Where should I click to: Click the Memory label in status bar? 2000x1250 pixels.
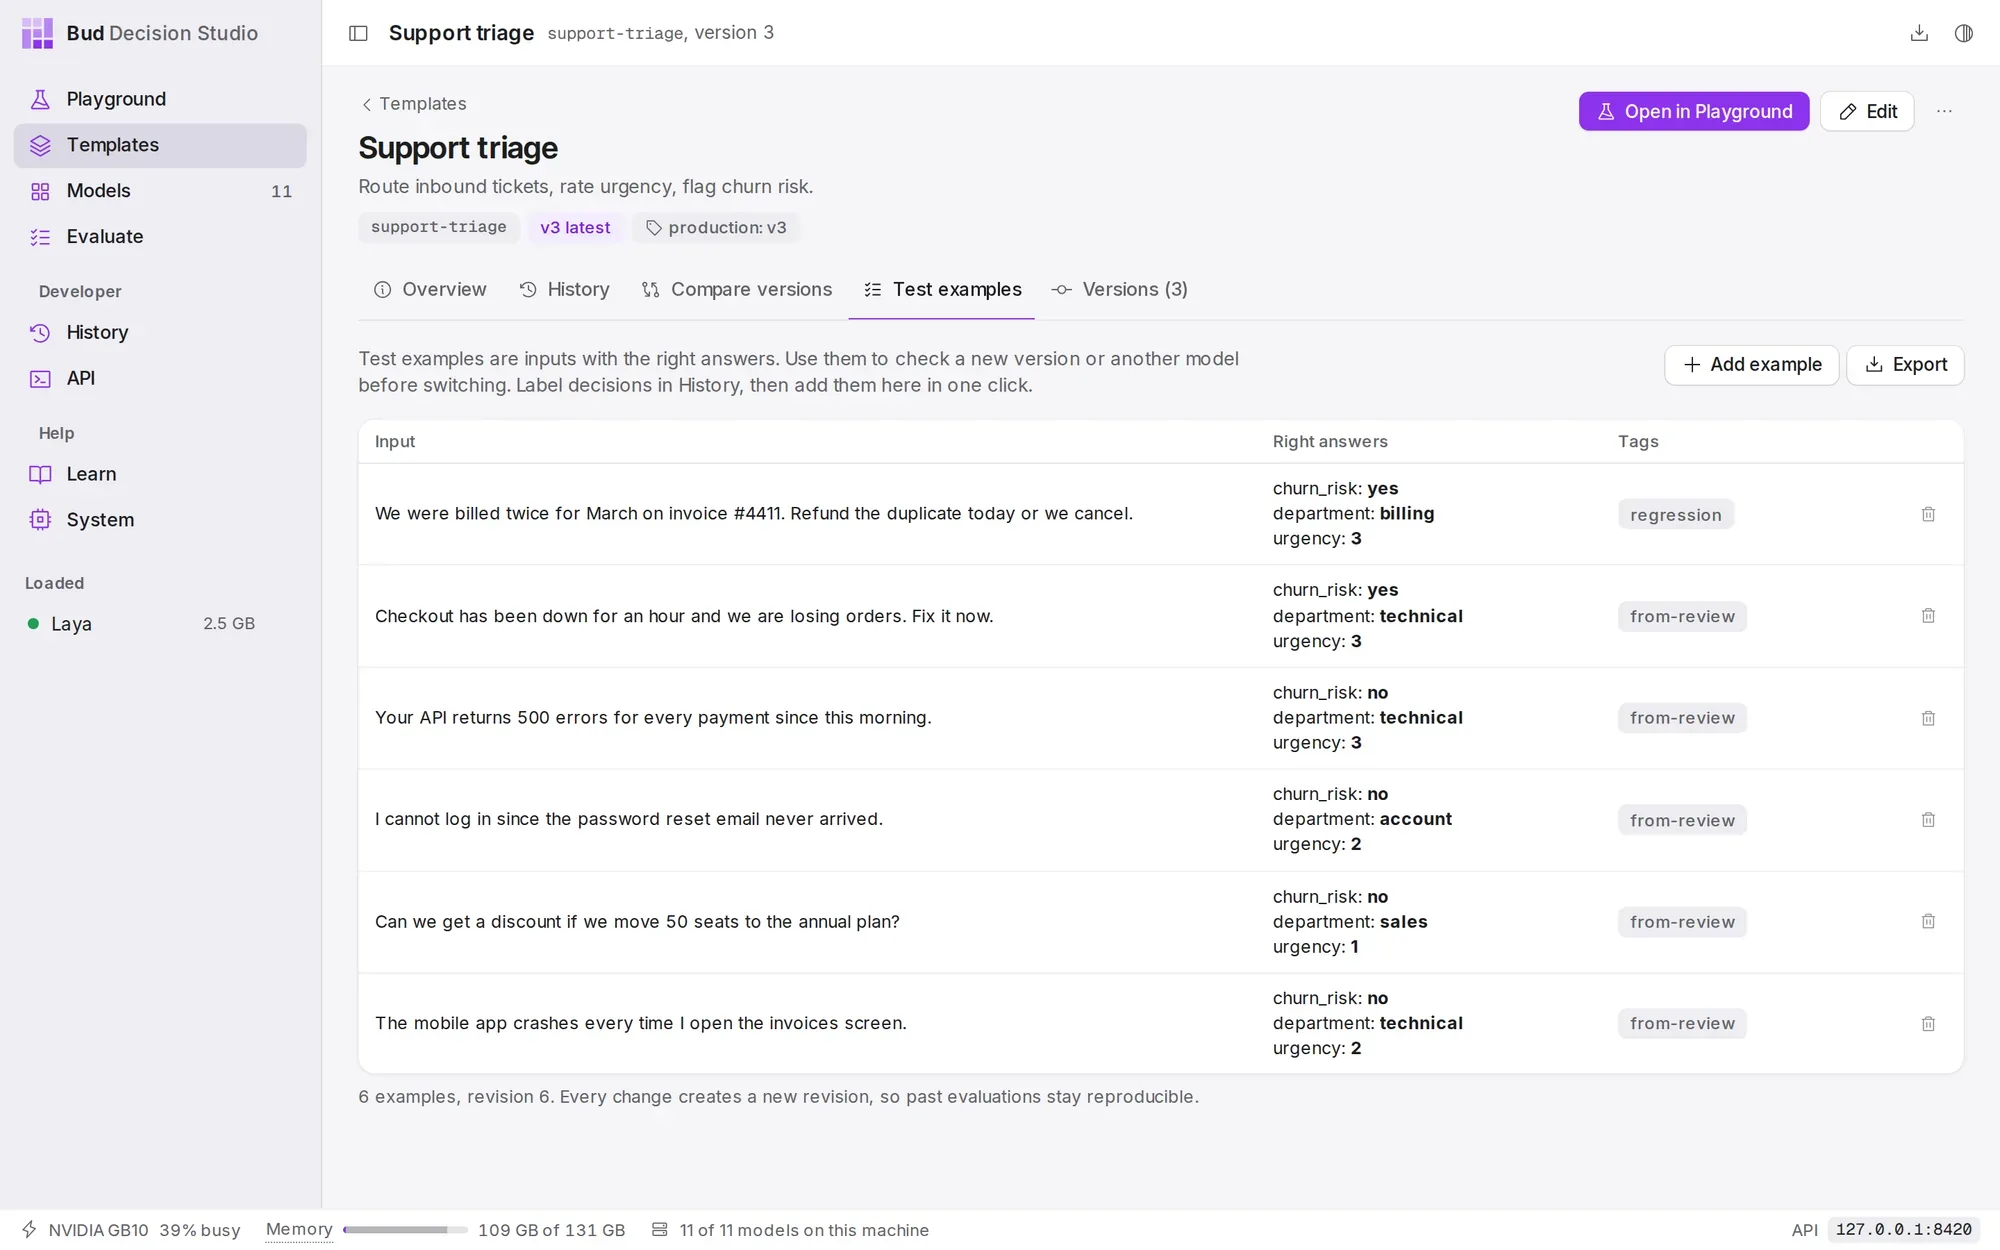pos(299,1230)
